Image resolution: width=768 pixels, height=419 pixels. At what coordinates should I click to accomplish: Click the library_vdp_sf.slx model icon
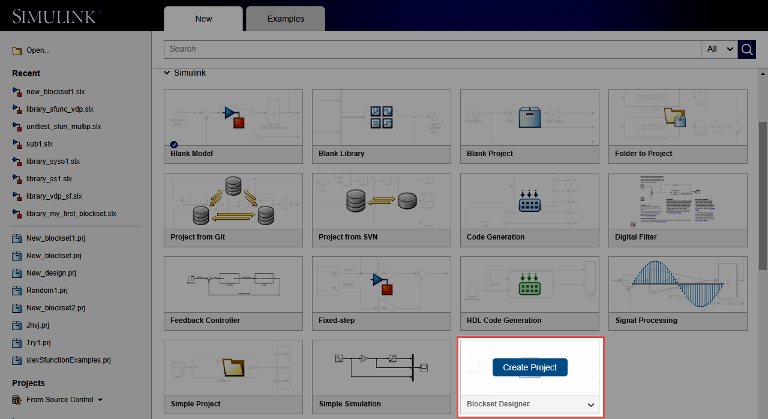17,196
